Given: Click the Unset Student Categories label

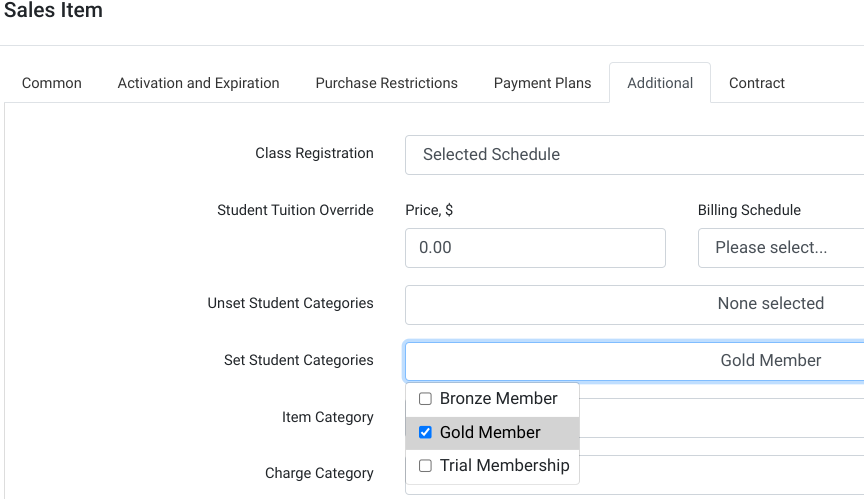Looking at the screenshot, I should [x=290, y=303].
